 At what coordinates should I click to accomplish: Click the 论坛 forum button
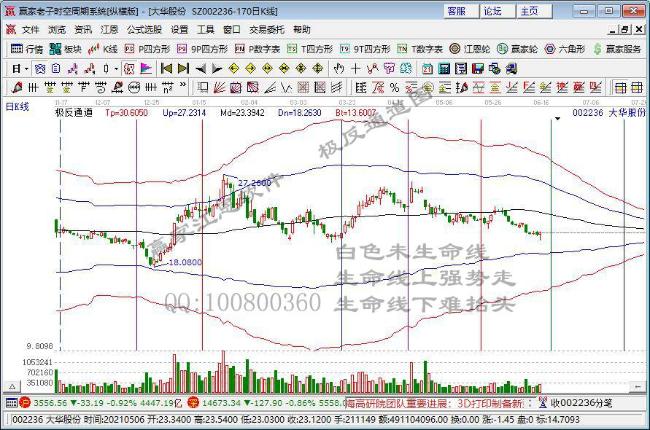[497, 11]
